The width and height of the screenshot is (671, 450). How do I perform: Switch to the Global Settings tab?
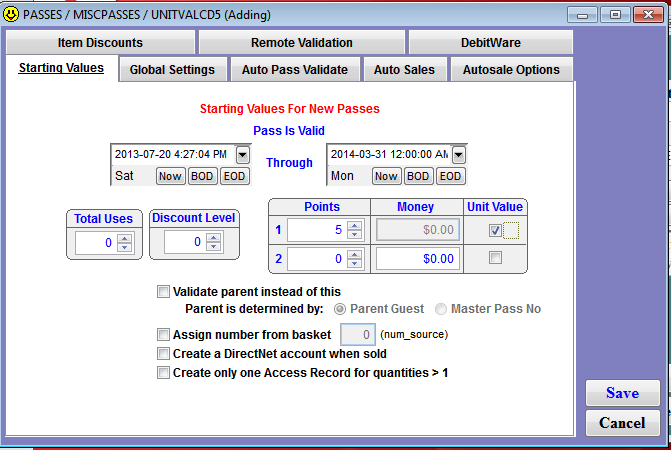(172, 69)
